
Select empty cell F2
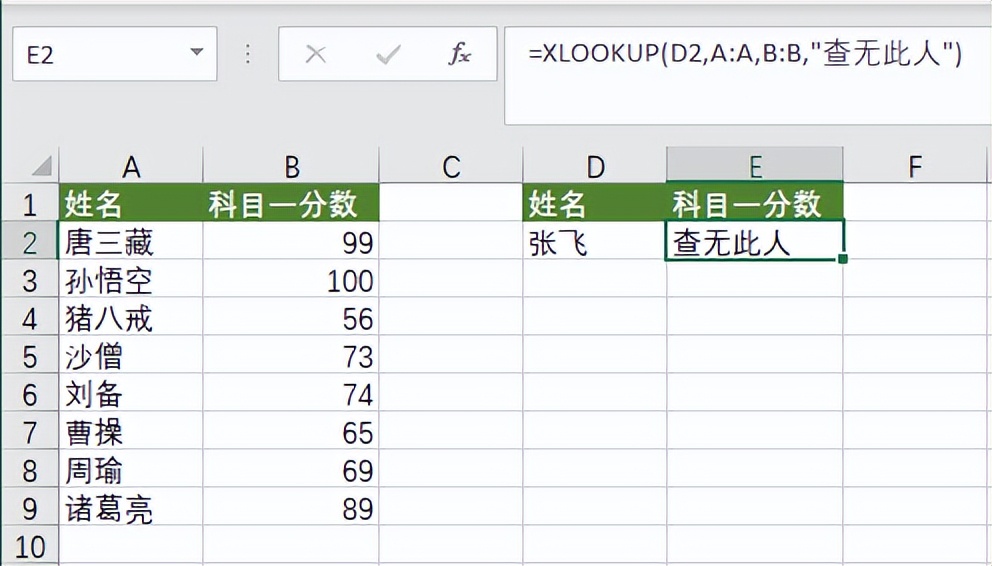tap(915, 241)
